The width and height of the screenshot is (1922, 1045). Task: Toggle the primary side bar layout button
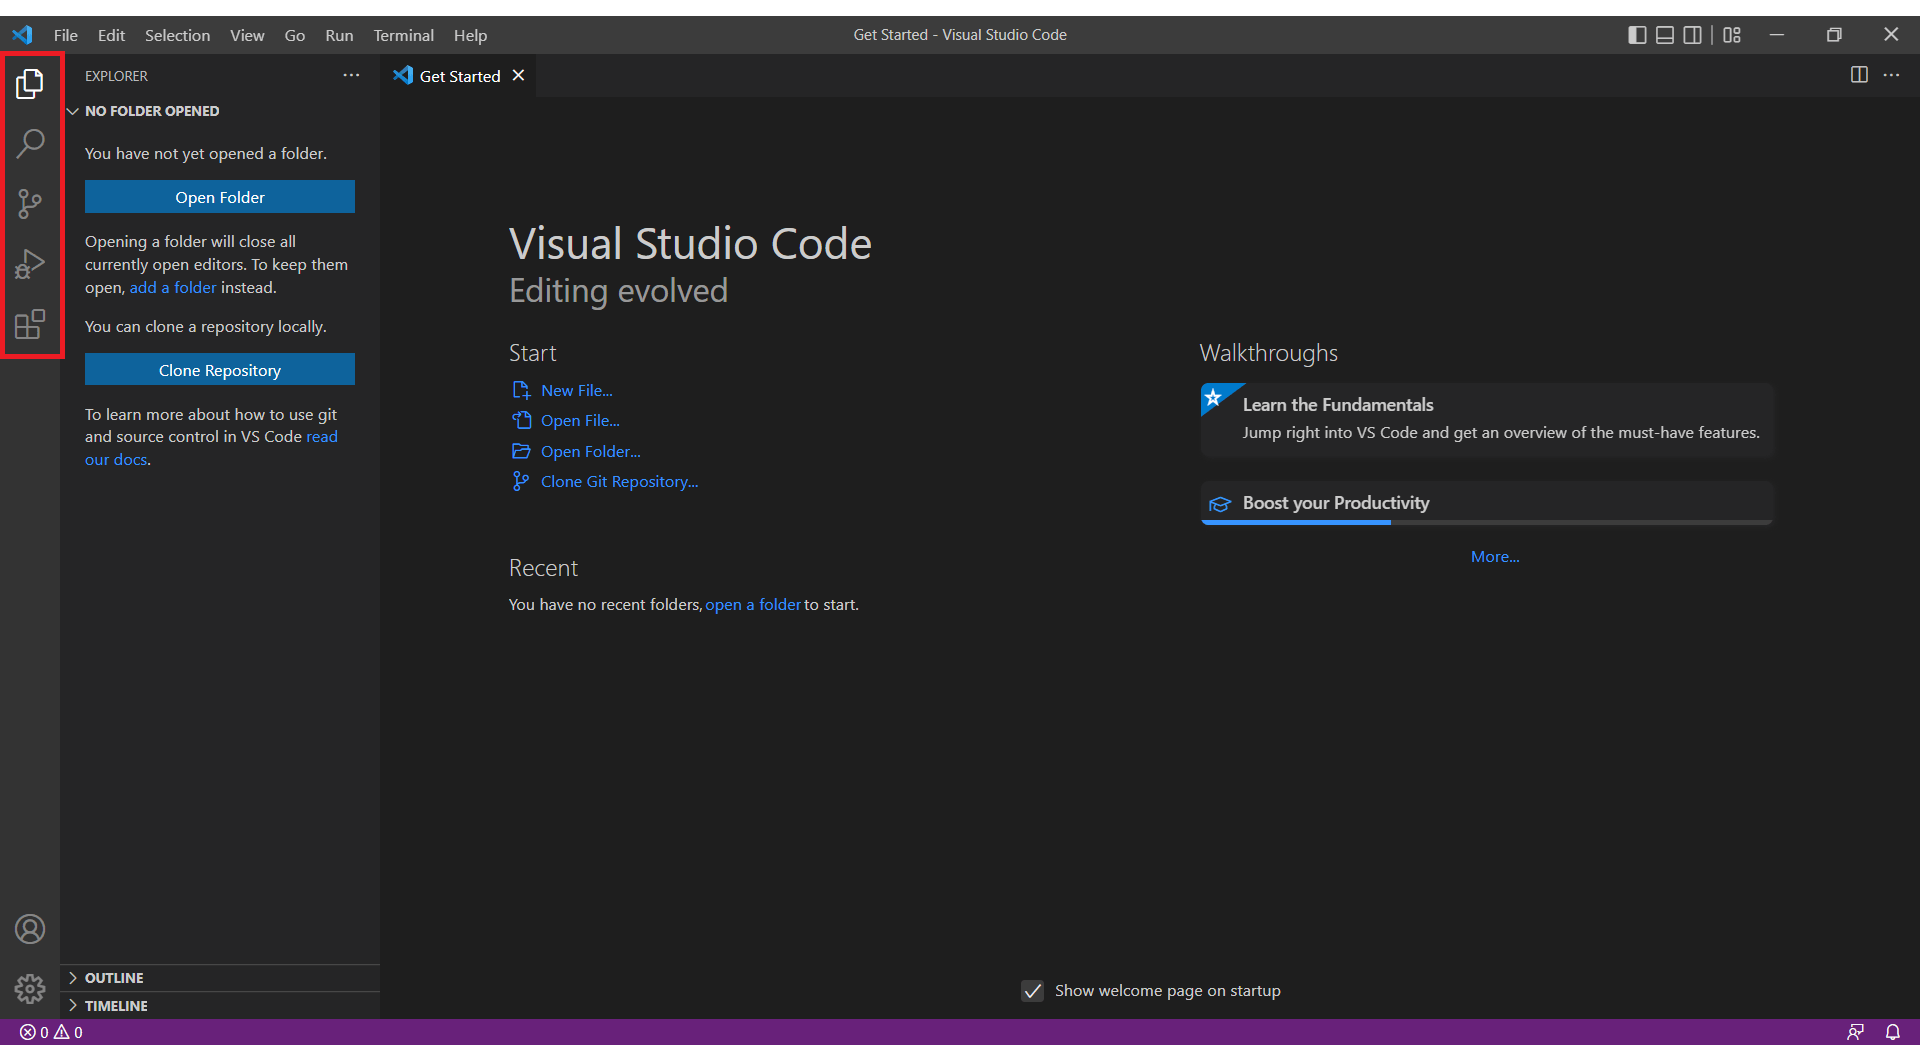(x=1637, y=35)
